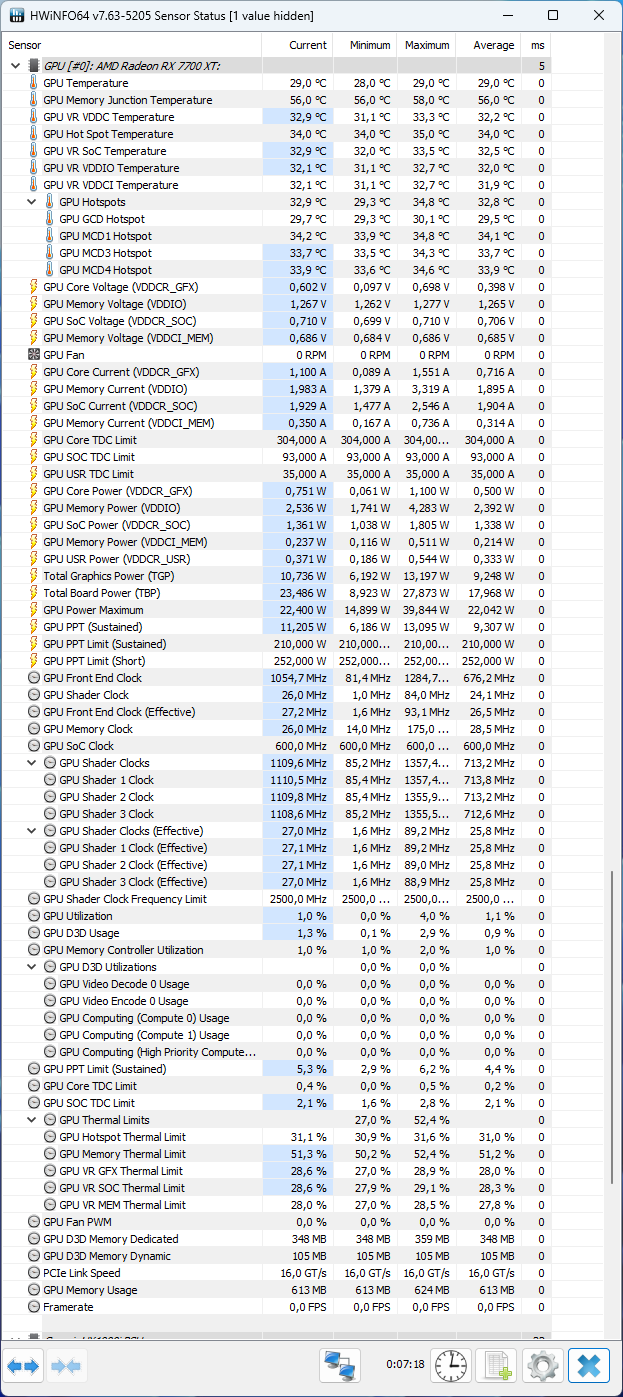This screenshot has height=1397, width=623.
Task: Click clock icon beside GPU Front End Clock
Action: [34, 678]
